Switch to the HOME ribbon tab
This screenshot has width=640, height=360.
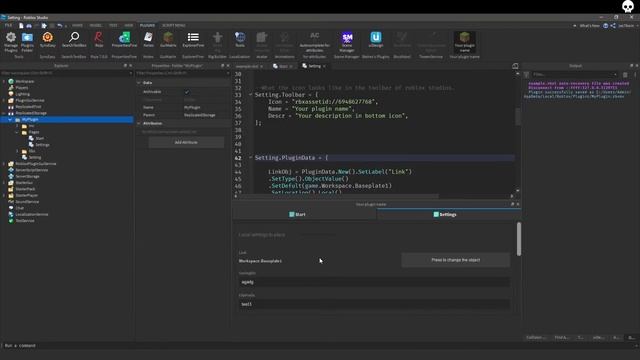point(77,25)
